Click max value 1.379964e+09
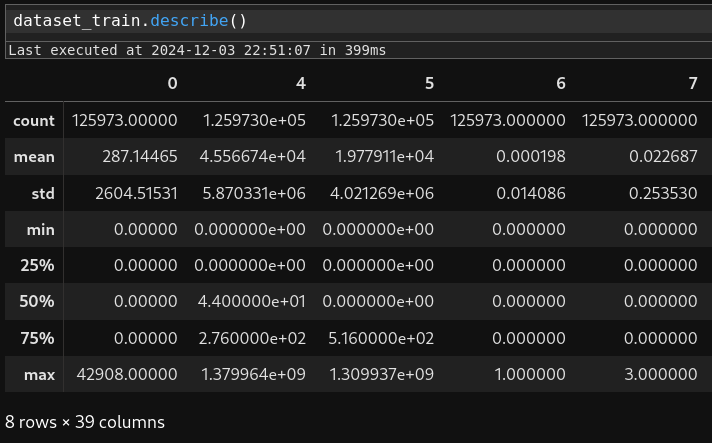 click(253, 374)
